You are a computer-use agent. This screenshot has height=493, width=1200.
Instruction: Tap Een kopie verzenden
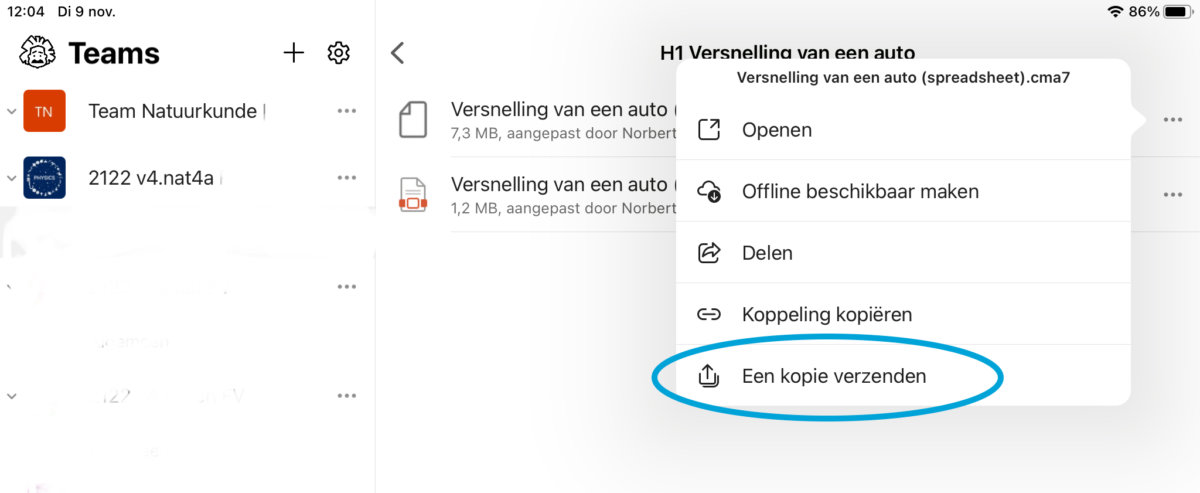833,377
